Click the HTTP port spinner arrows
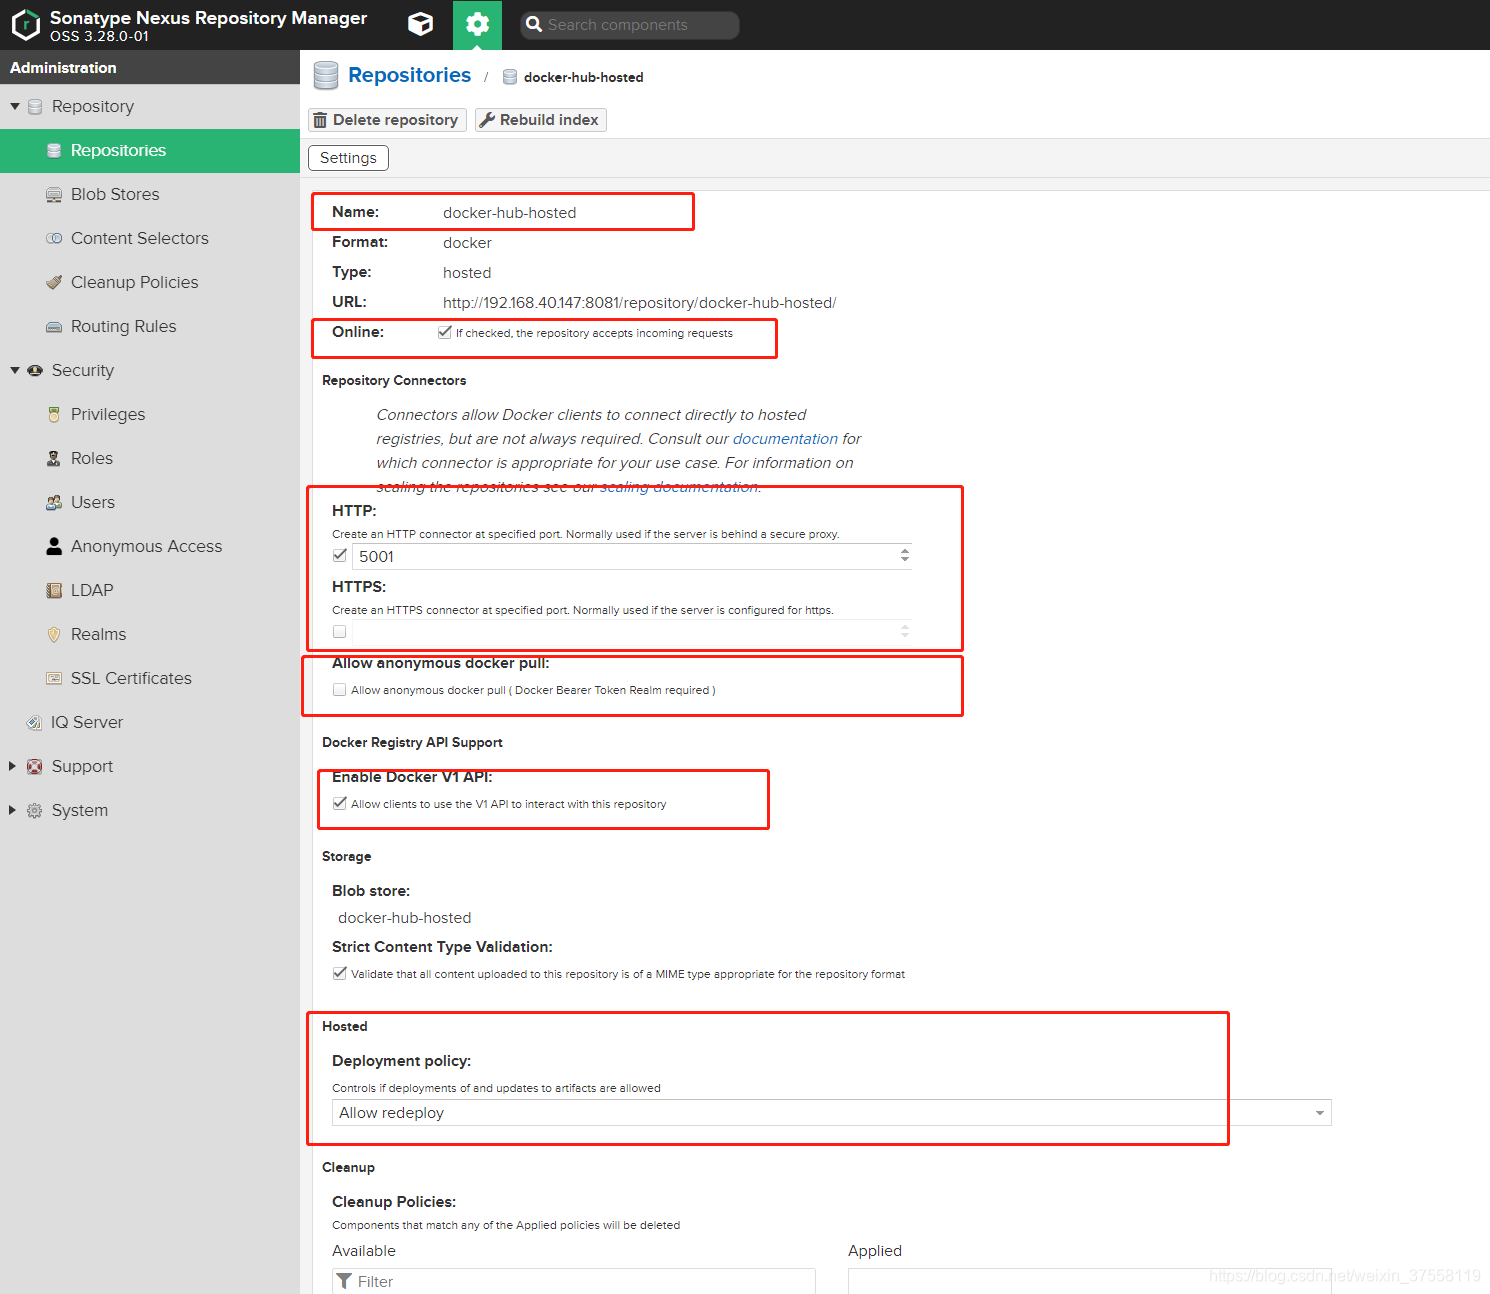This screenshot has width=1490, height=1294. 905,555
